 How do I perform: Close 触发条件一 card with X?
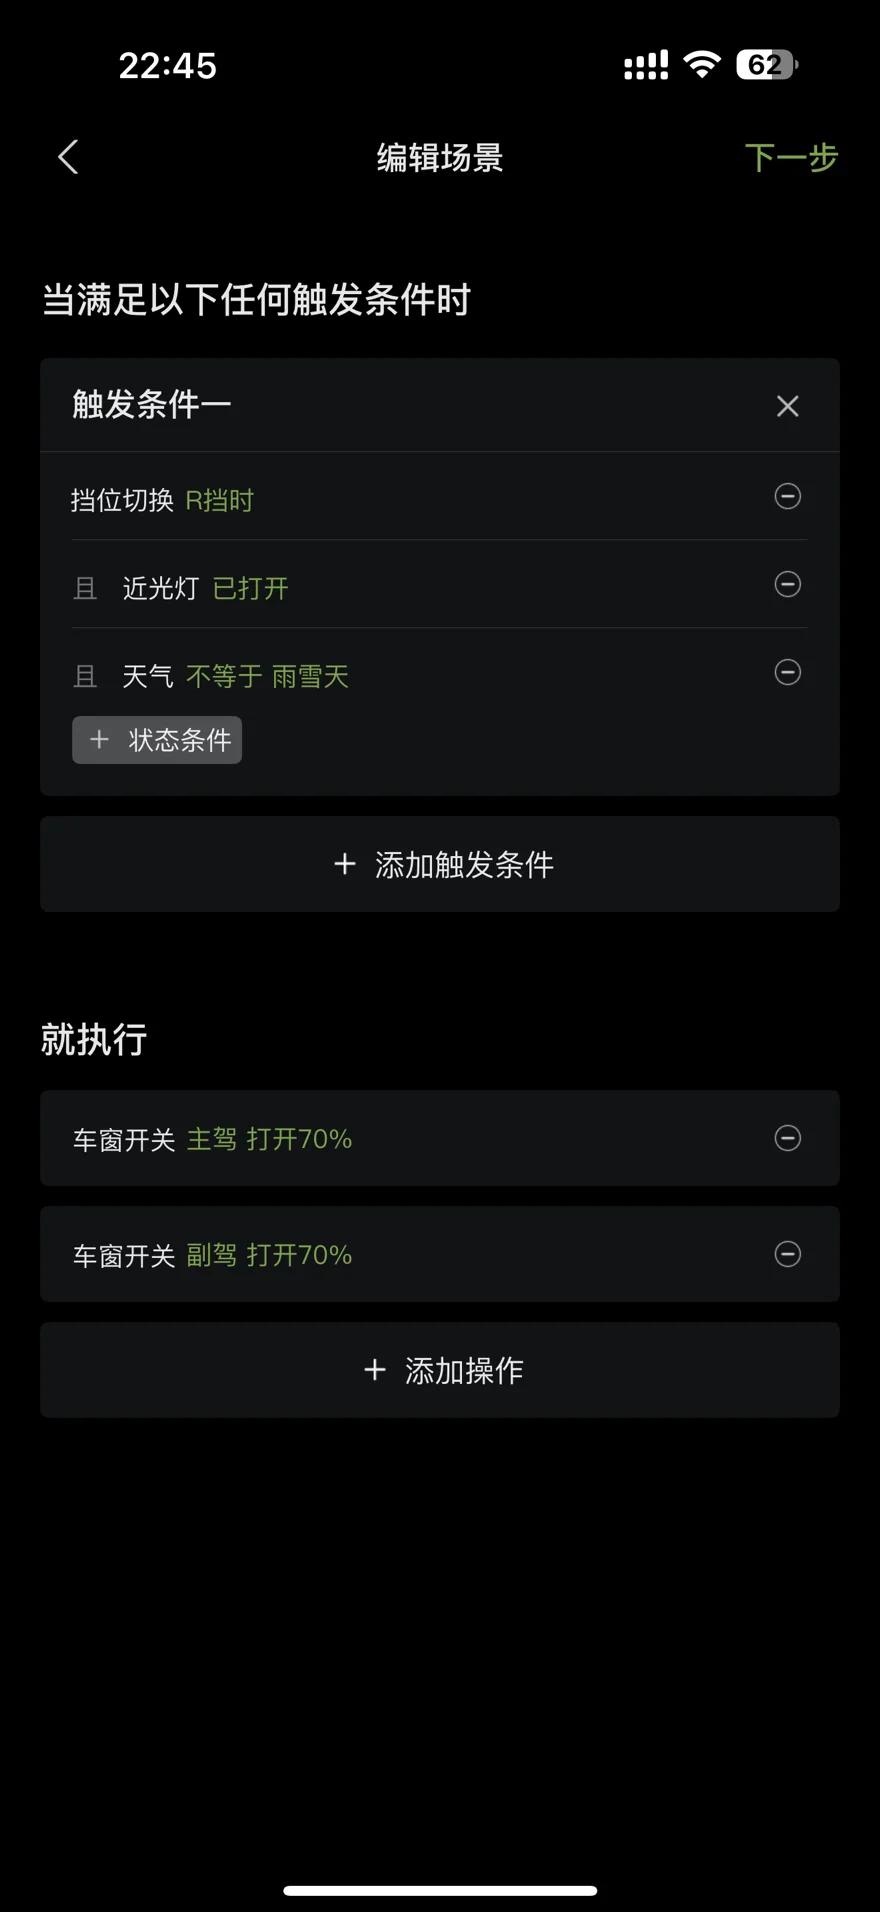click(788, 406)
